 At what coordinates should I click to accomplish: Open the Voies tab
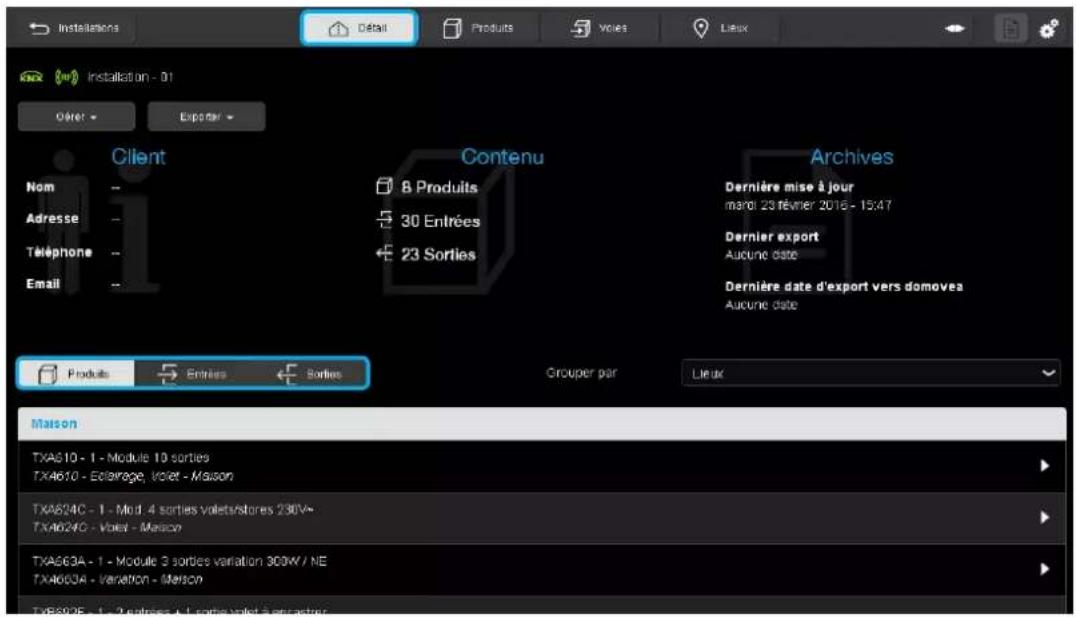click(x=599, y=28)
